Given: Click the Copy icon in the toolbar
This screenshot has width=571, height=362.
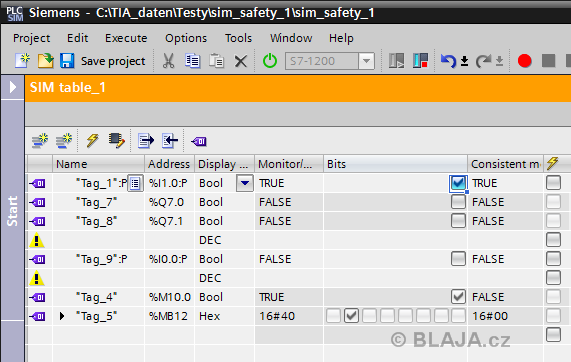Looking at the screenshot, I should click(x=192, y=61).
